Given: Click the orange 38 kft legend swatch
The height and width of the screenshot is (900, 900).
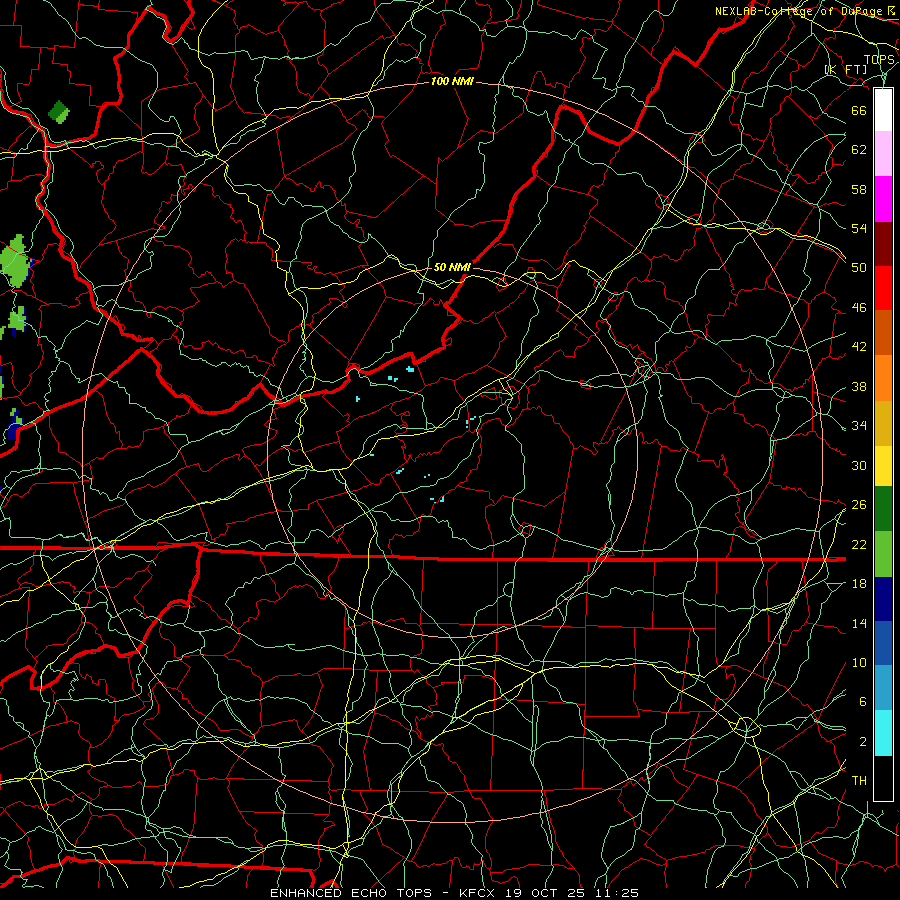Looking at the screenshot, I should (x=883, y=378).
